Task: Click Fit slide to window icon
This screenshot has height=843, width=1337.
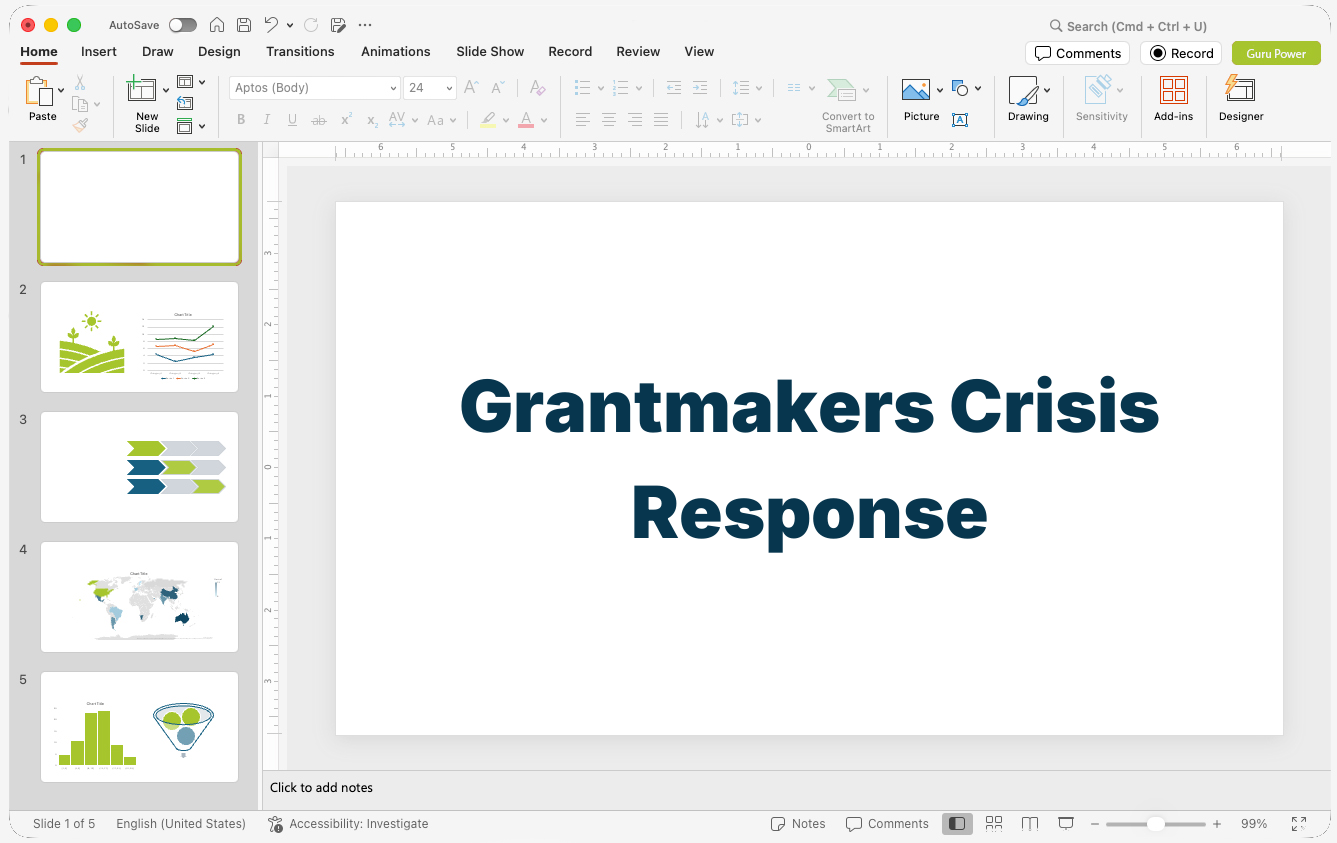Action: point(1299,824)
